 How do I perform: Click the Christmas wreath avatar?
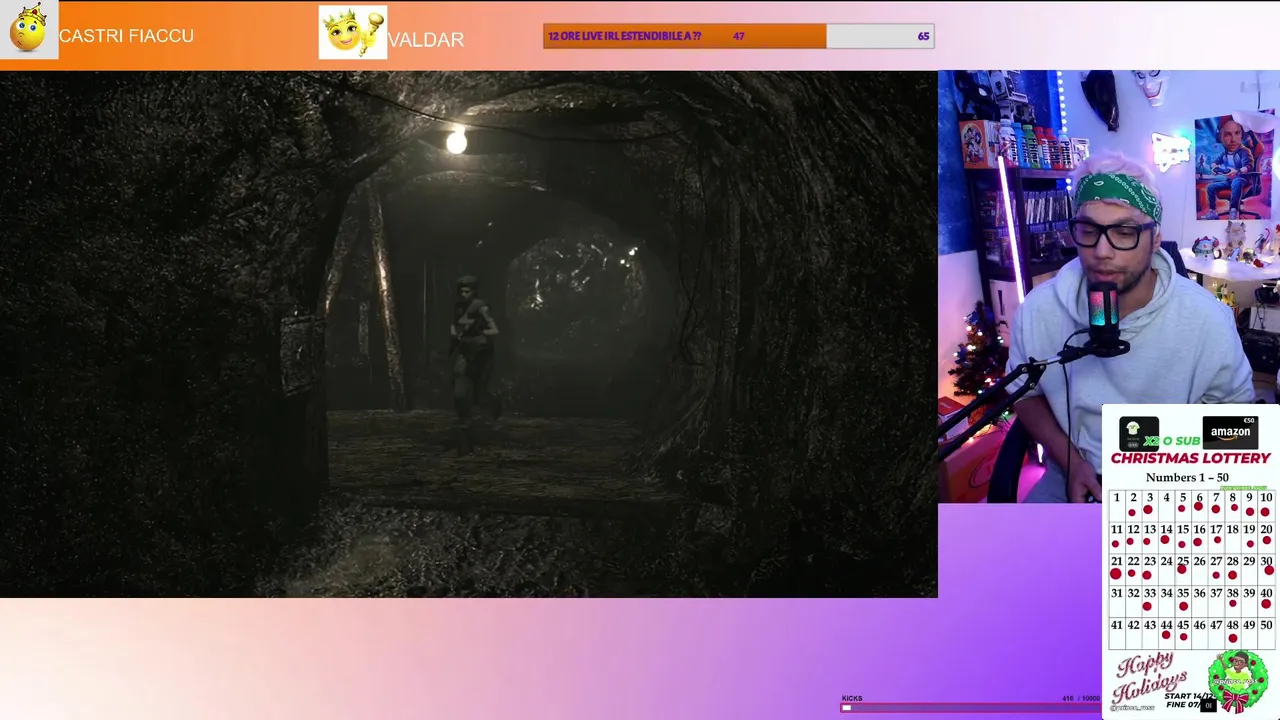[x=1237, y=680]
